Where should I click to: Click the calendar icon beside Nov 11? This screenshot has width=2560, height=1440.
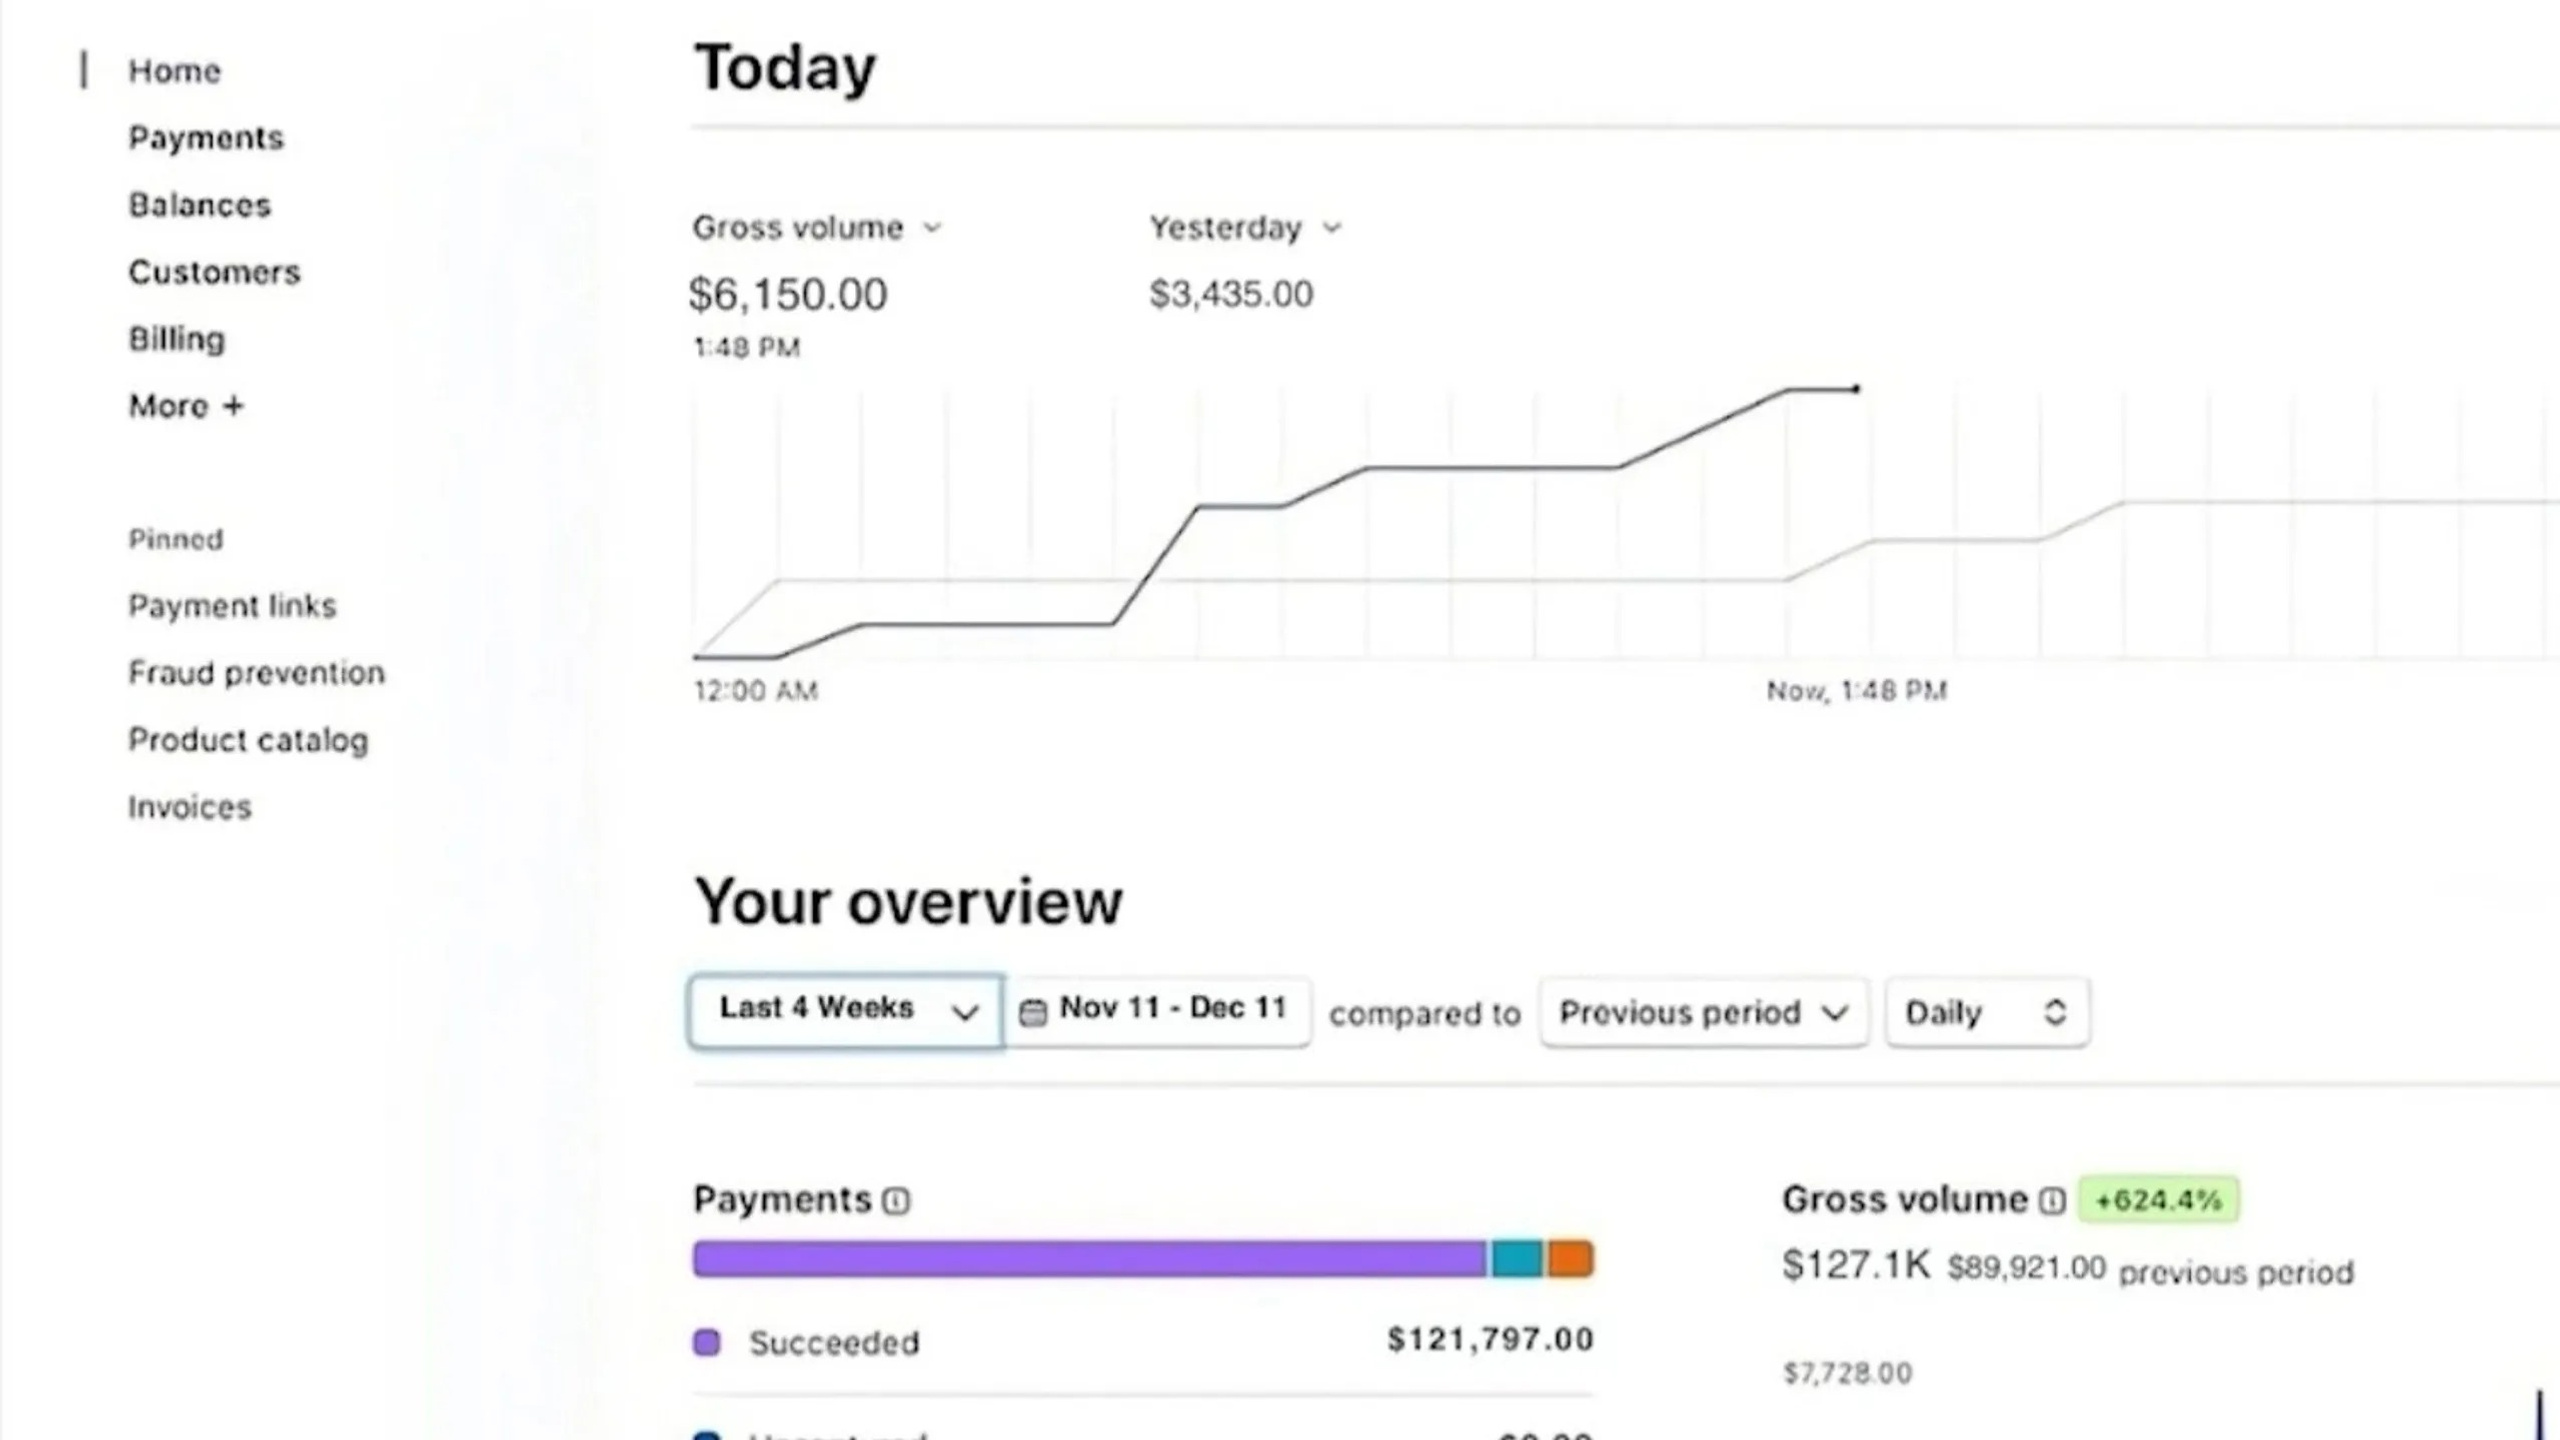[x=1032, y=1012]
